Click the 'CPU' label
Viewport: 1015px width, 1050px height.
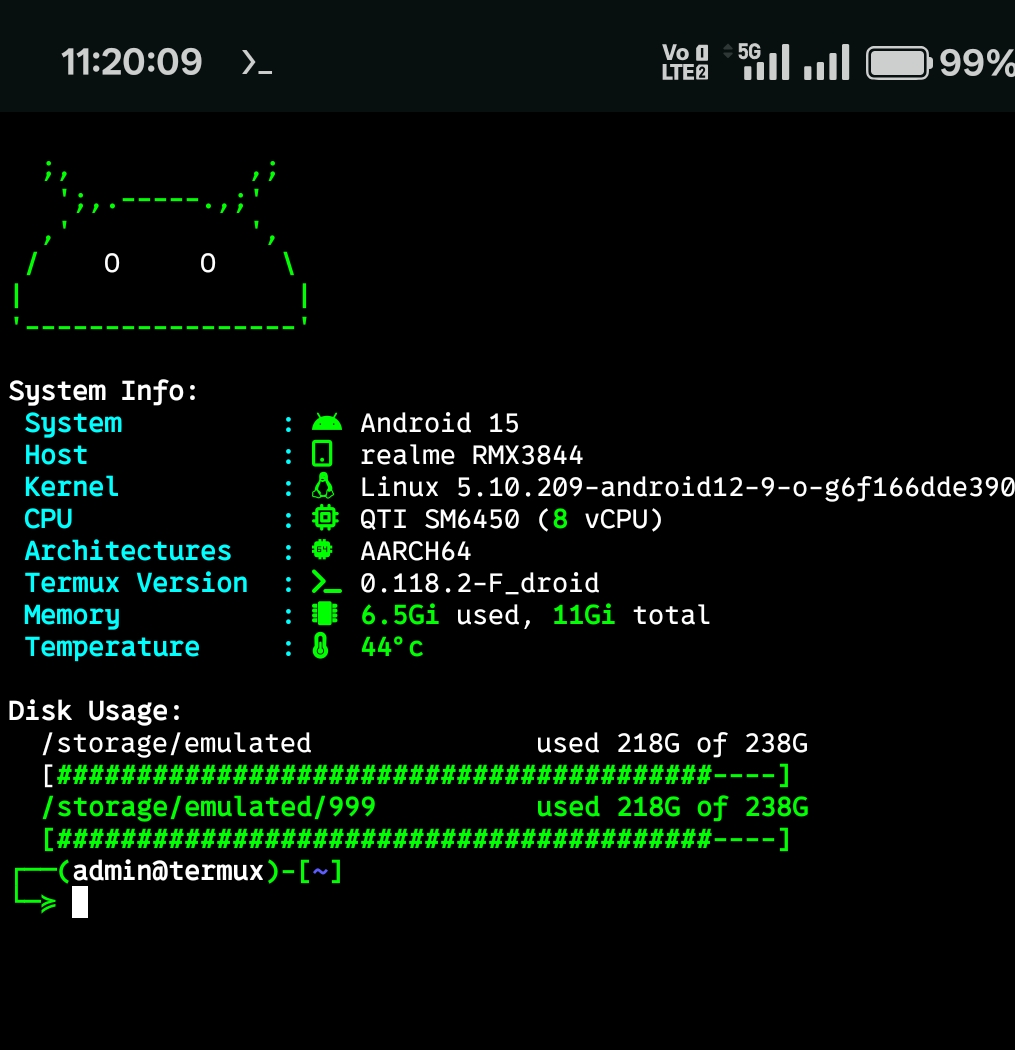(48, 519)
